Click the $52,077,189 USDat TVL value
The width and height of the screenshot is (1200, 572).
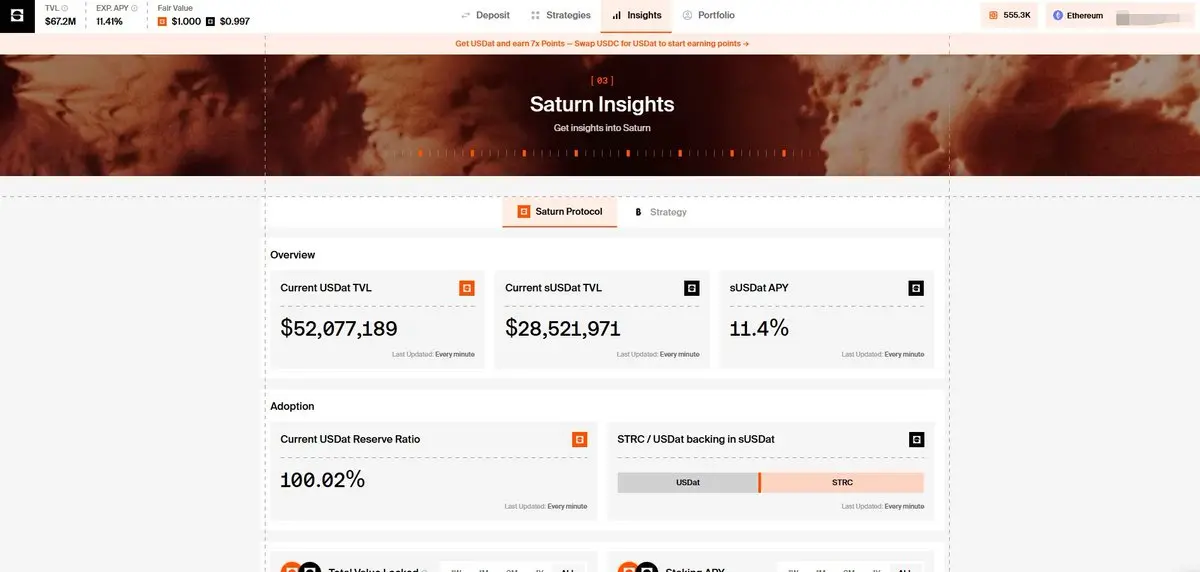pyautogui.click(x=339, y=328)
